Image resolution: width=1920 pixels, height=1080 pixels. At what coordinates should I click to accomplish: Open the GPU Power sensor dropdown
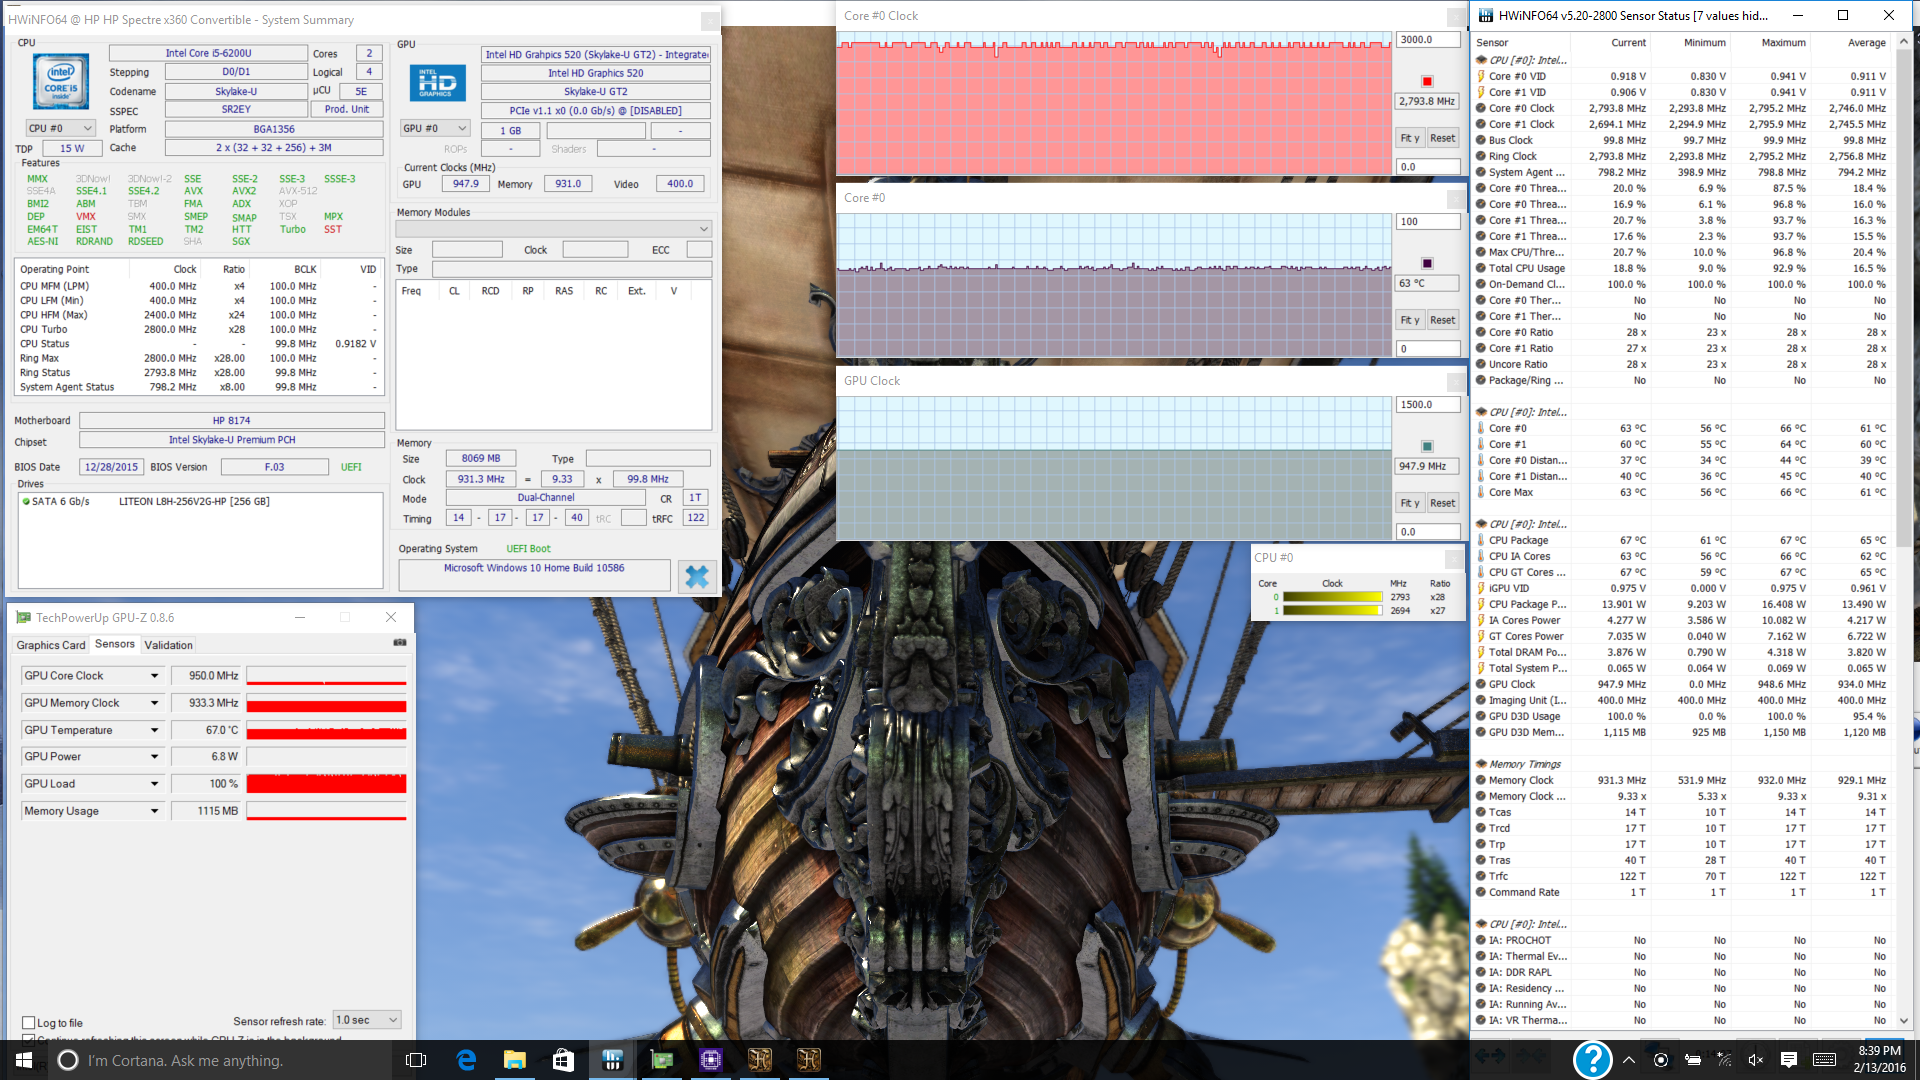155,757
